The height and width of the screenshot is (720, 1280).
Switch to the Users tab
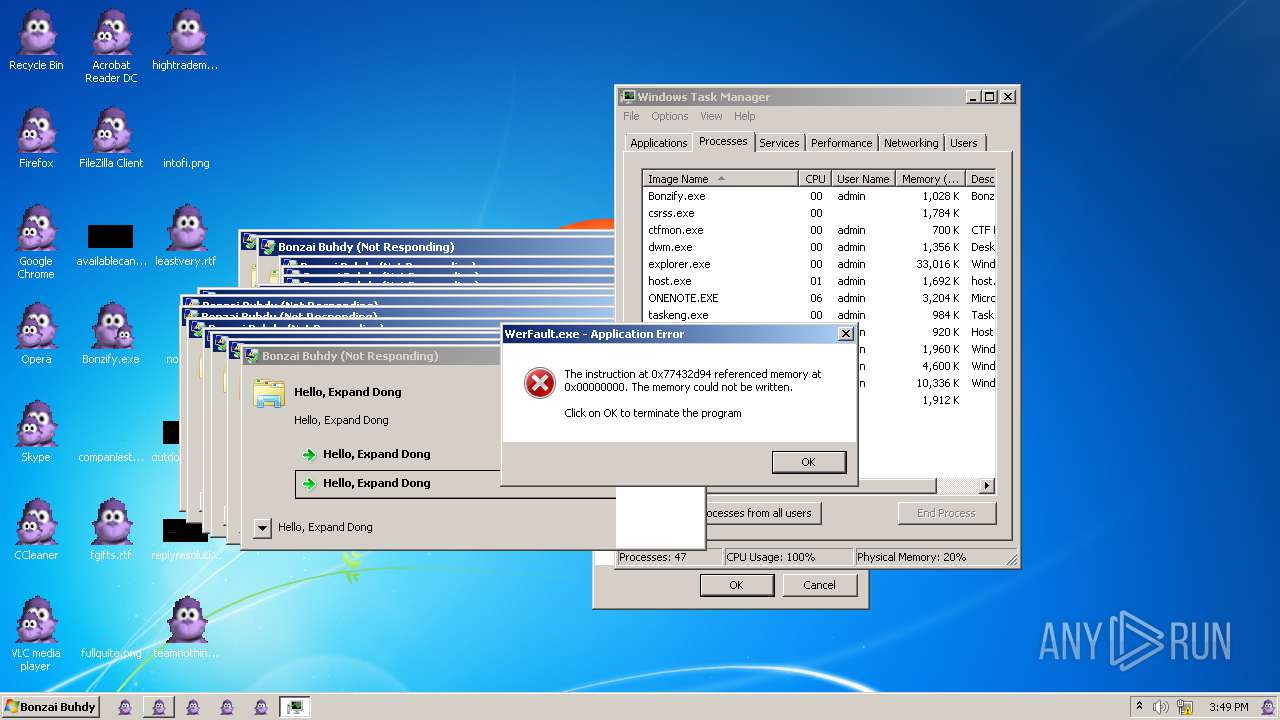point(964,143)
